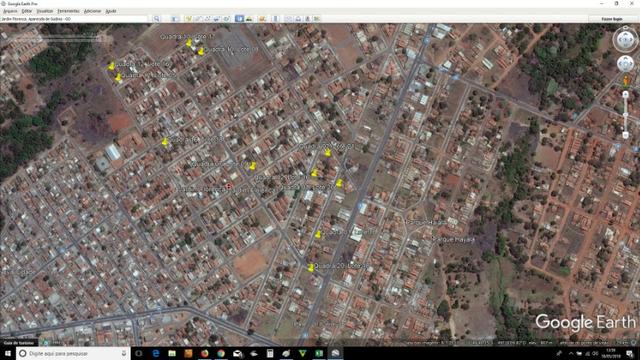640x360 pixels.
Task: Toggle the sidebar panel icon
Action: (x=174, y=19)
